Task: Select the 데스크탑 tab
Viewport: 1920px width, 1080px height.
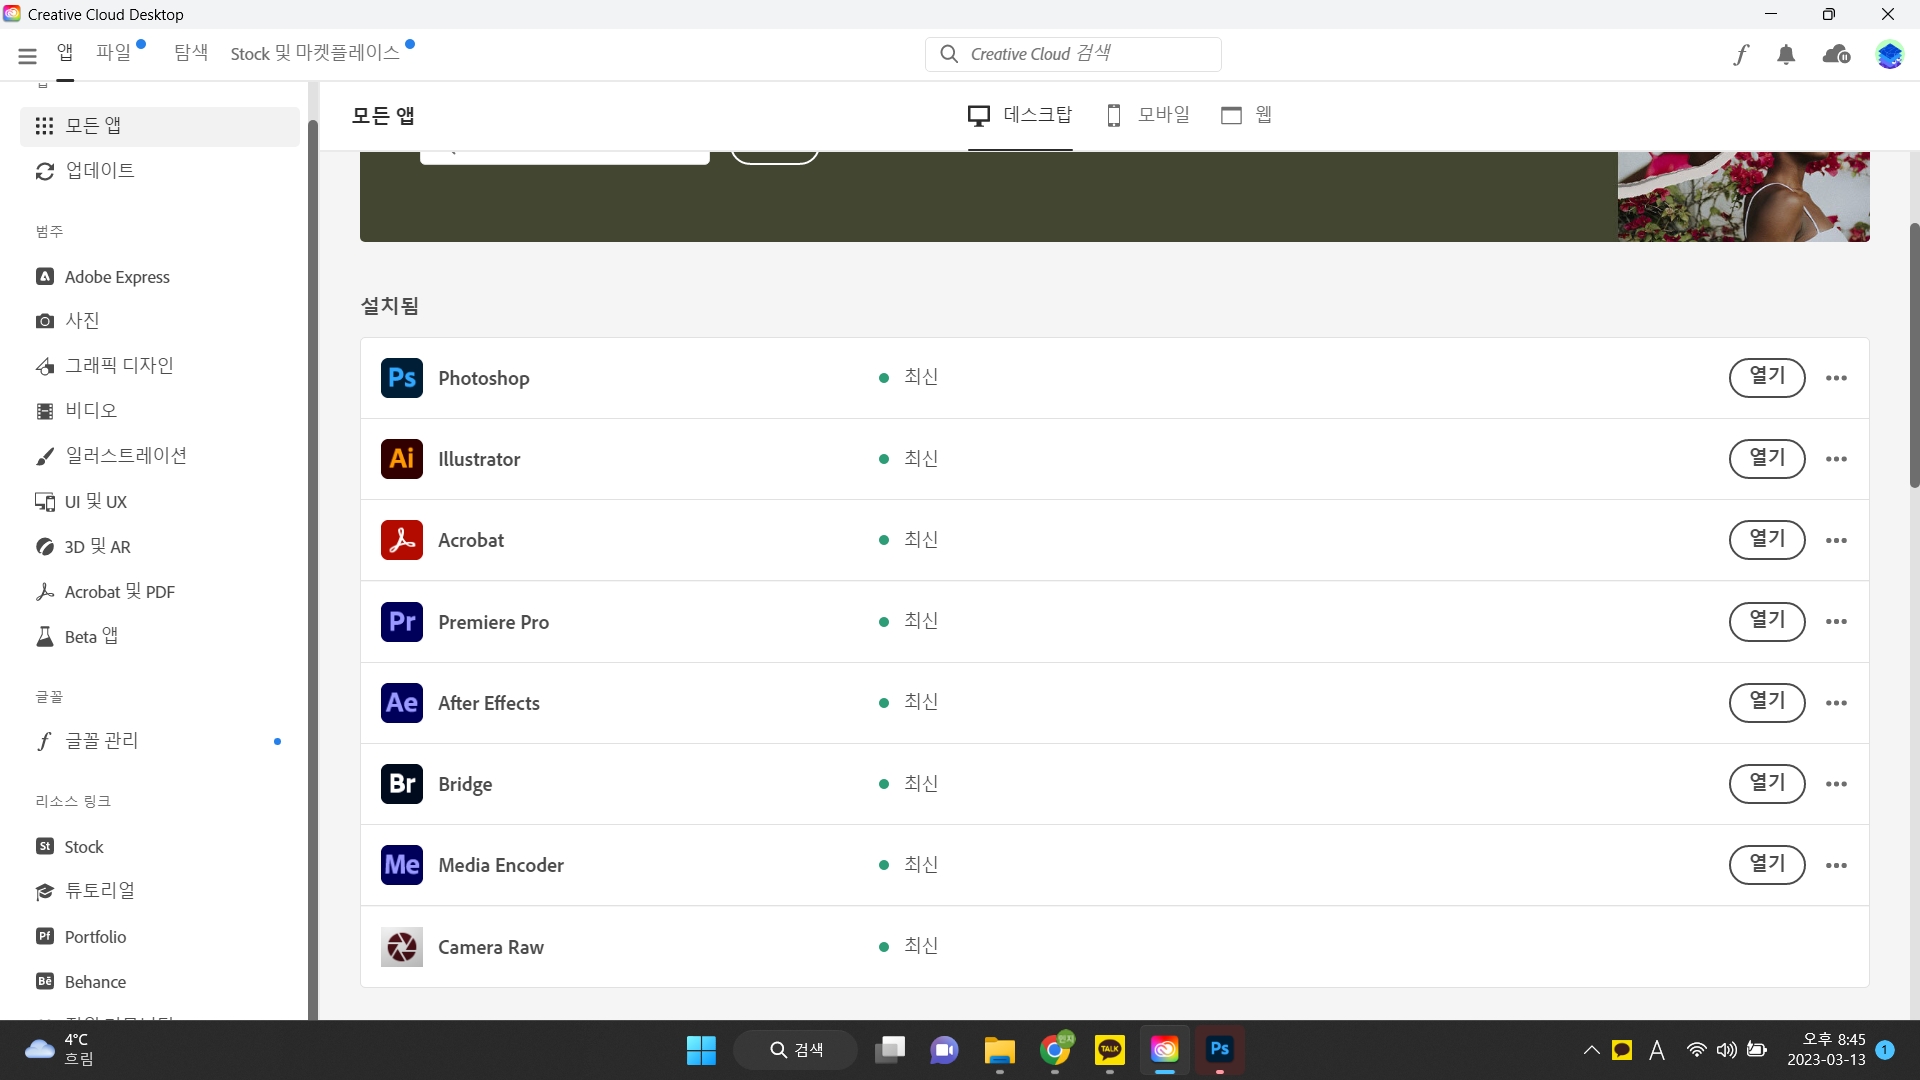Action: point(1020,115)
